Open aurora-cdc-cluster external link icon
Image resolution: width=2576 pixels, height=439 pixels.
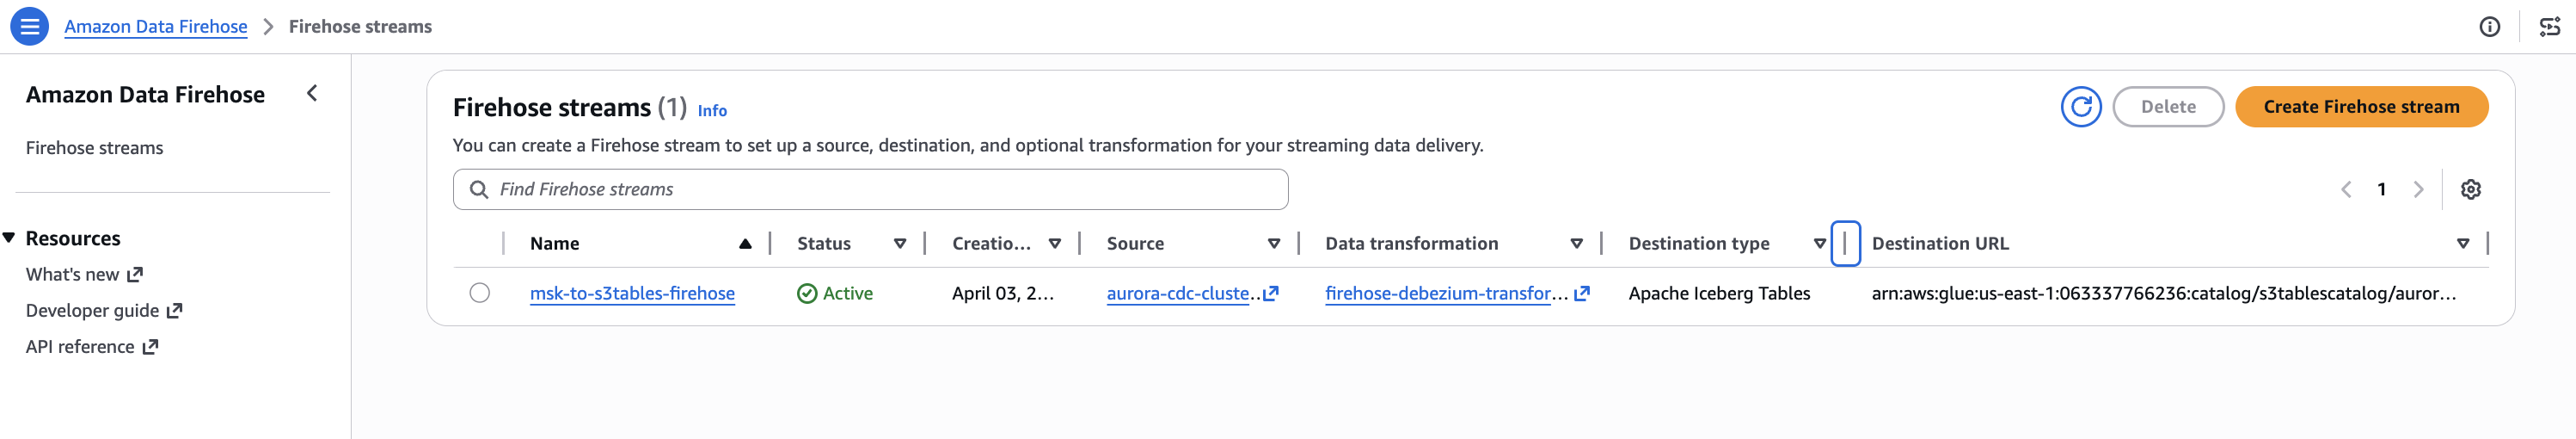click(x=1271, y=293)
